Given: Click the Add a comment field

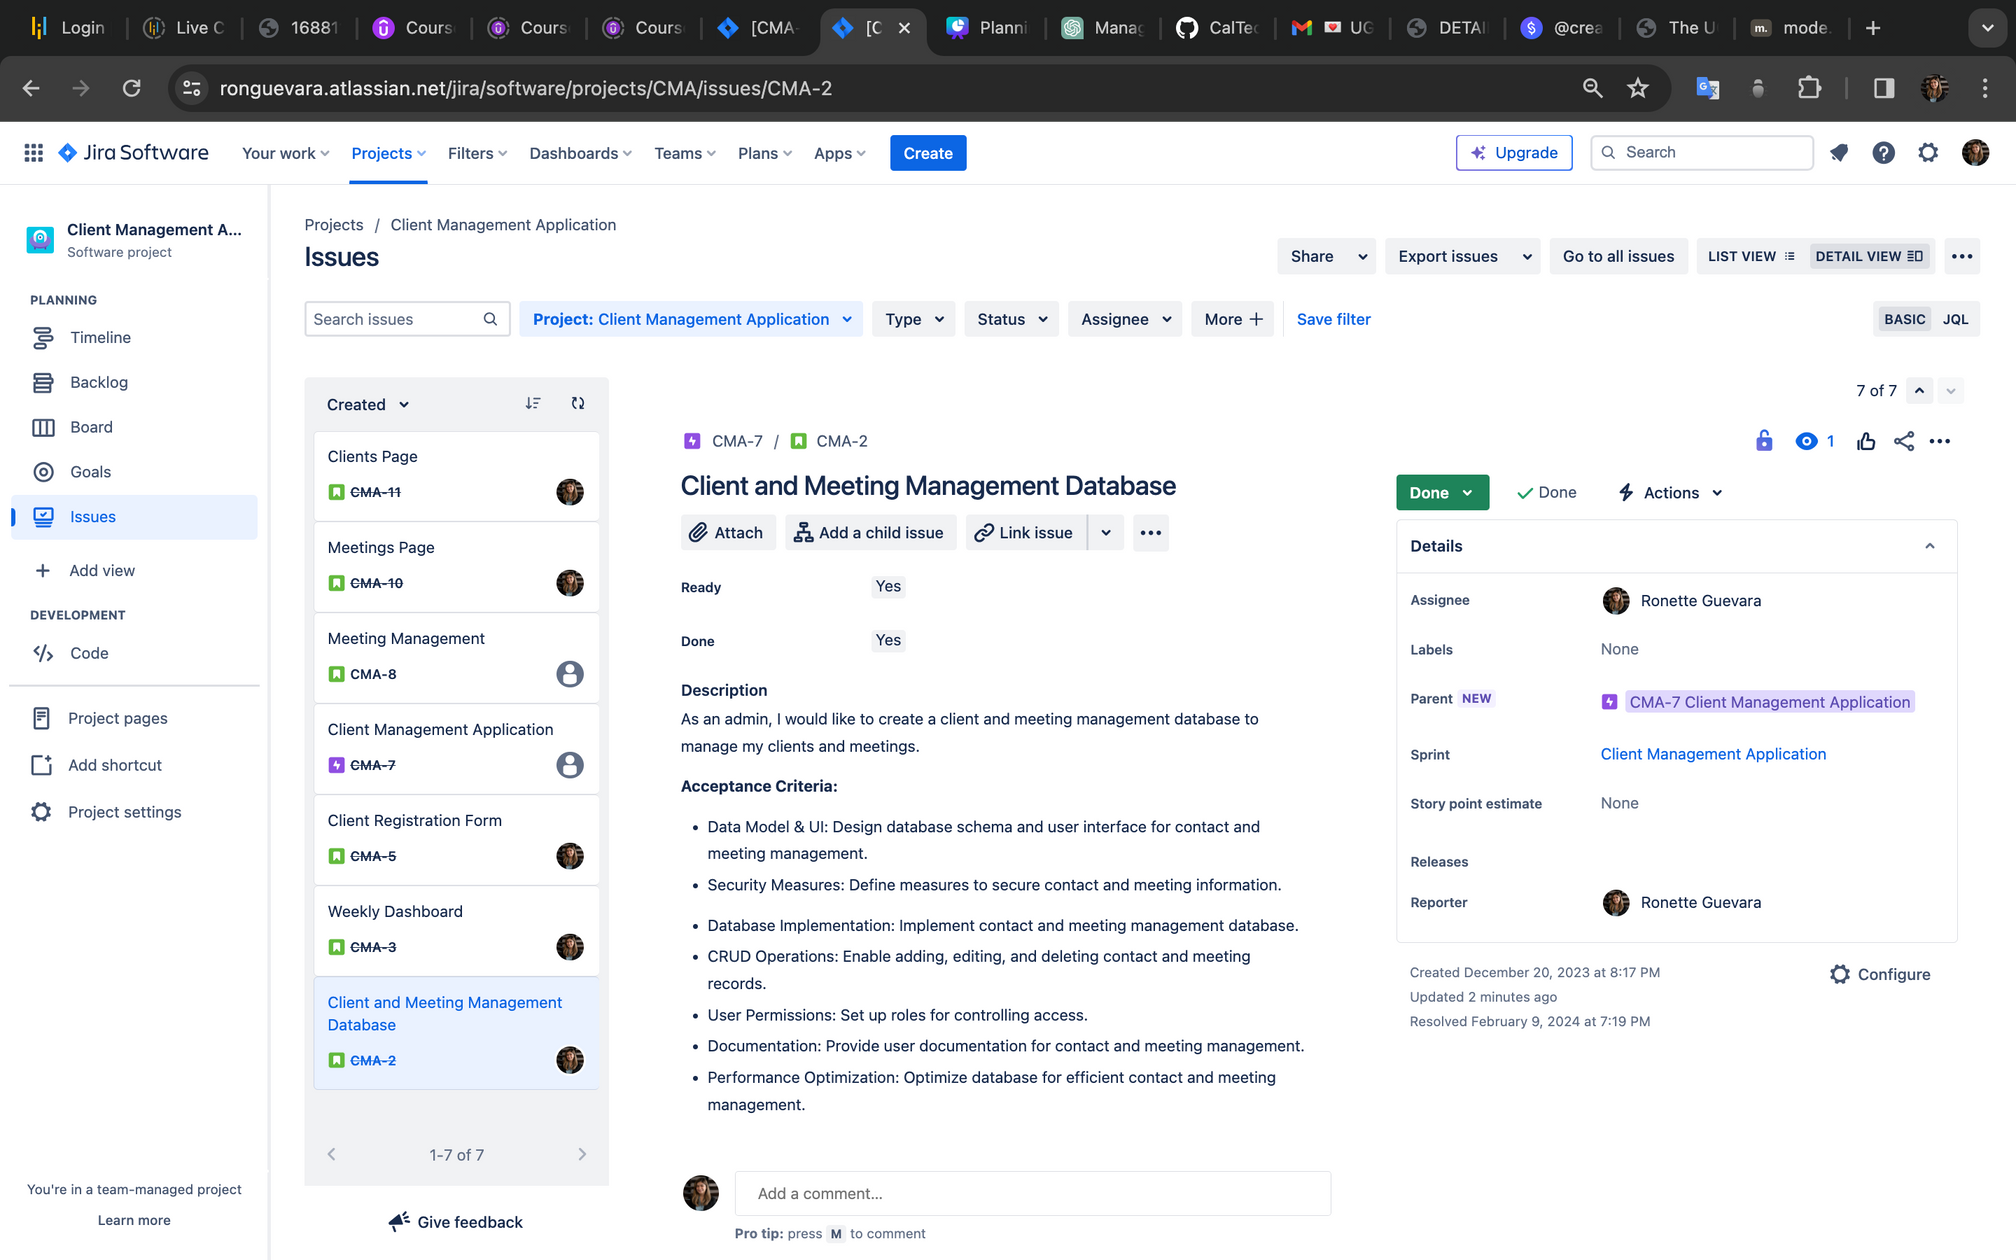Looking at the screenshot, I should click(x=1032, y=1193).
